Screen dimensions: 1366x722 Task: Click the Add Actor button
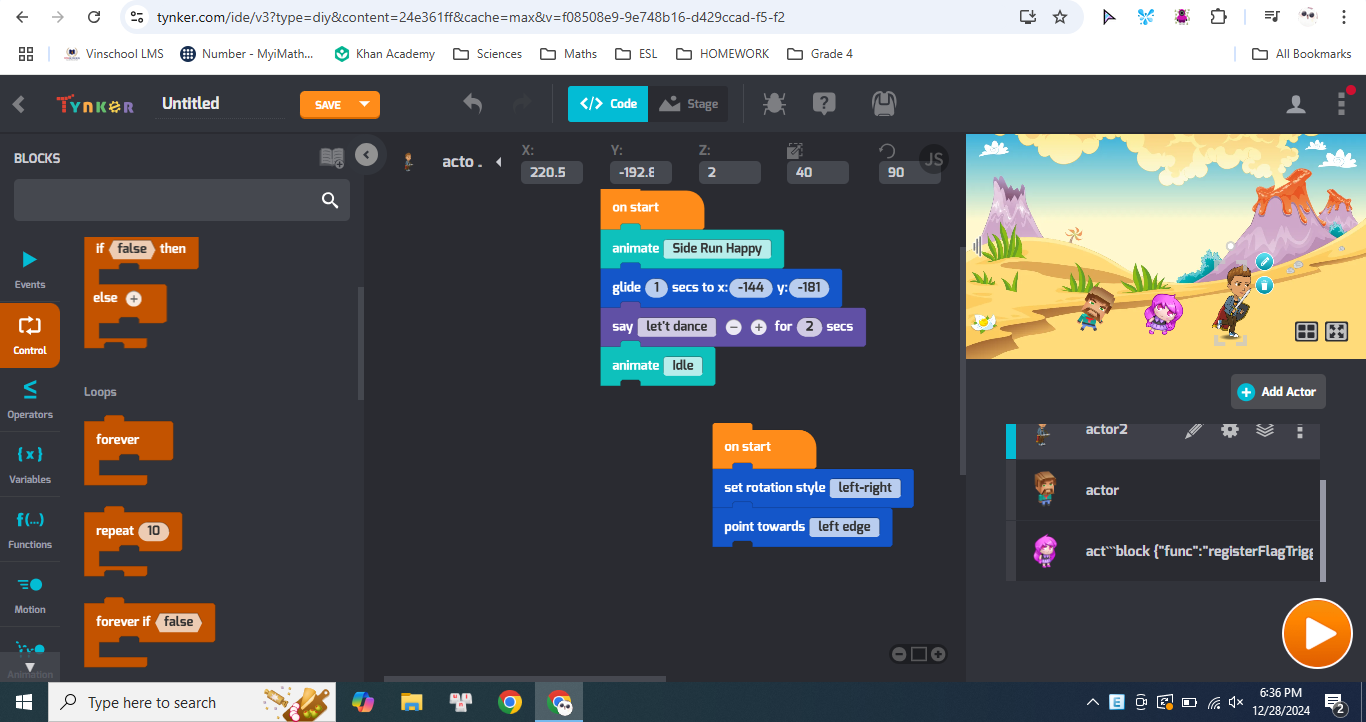(1278, 392)
